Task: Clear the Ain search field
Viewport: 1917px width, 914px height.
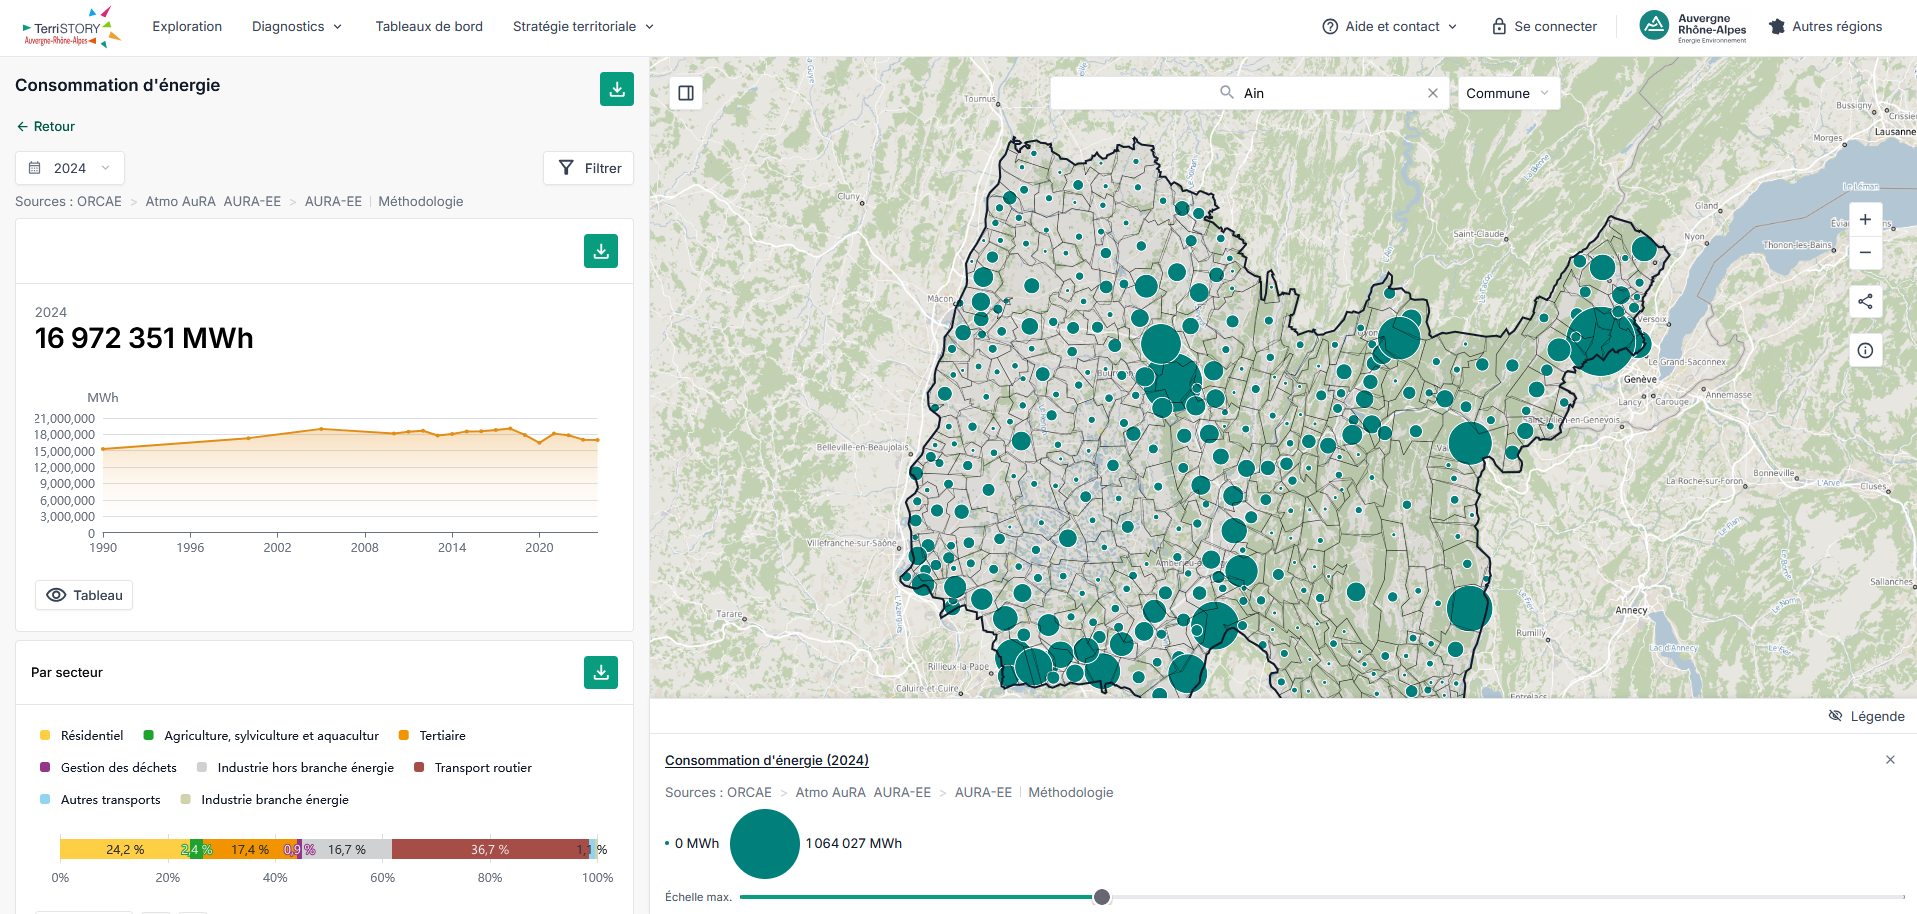Action: pyautogui.click(x=1433, y=93)
